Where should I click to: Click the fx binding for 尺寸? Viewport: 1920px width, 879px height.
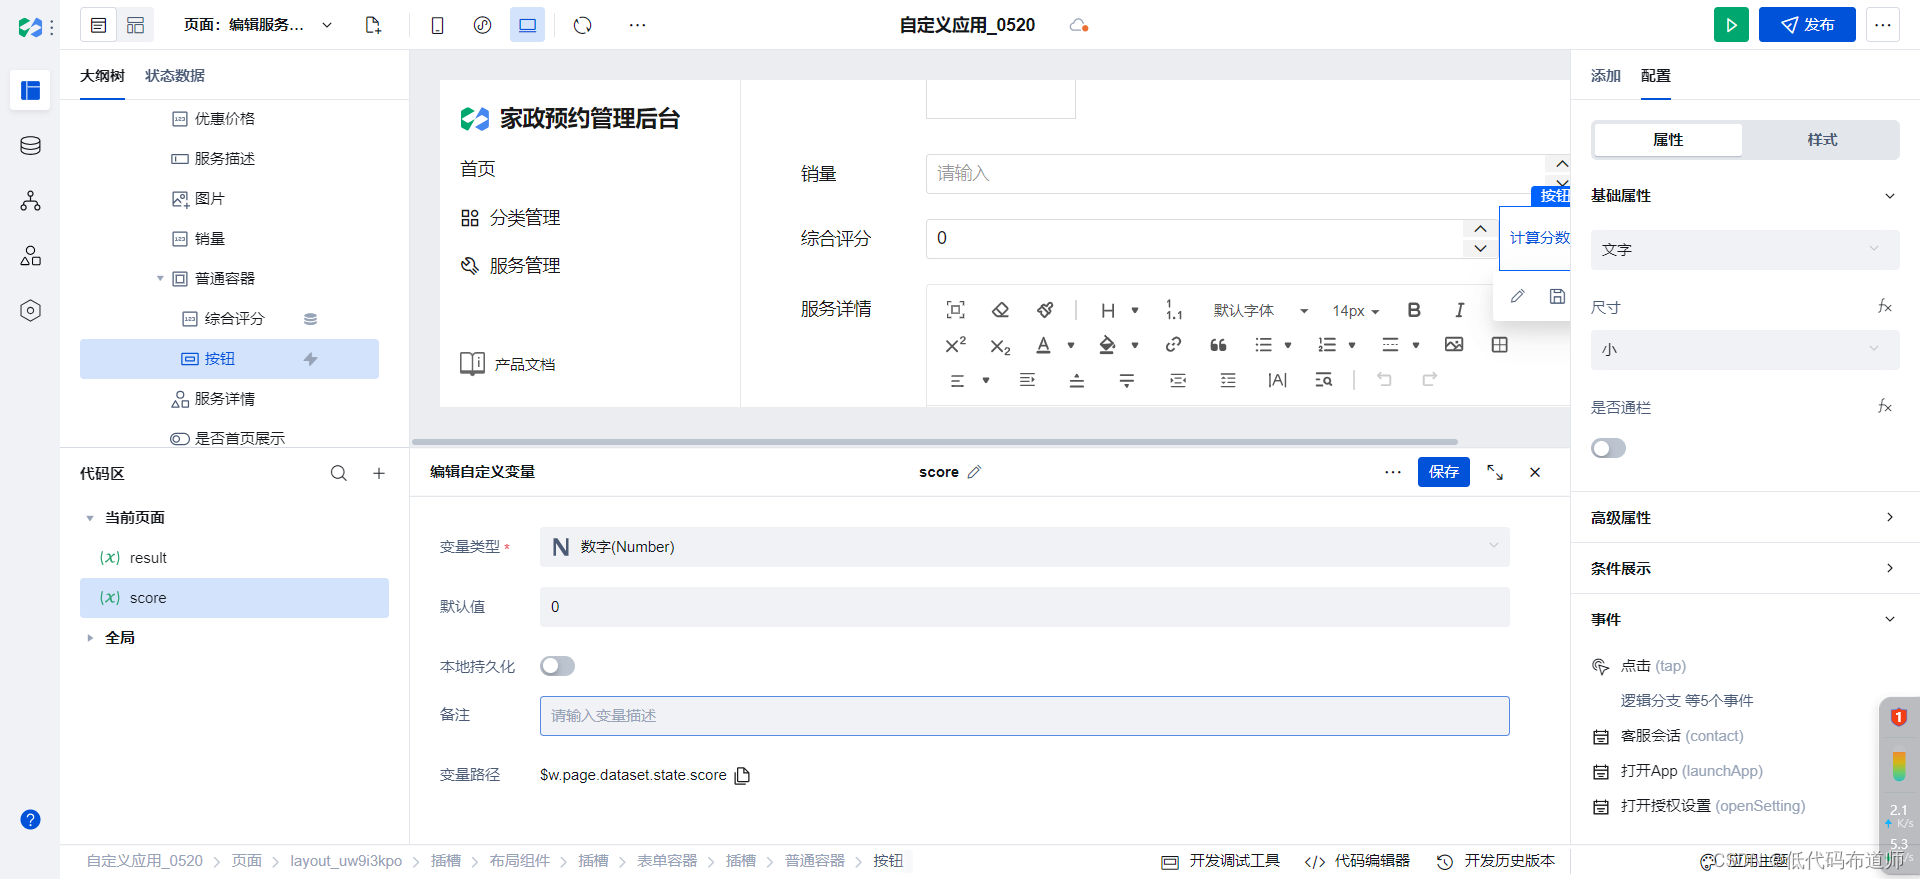[1884, 306]
